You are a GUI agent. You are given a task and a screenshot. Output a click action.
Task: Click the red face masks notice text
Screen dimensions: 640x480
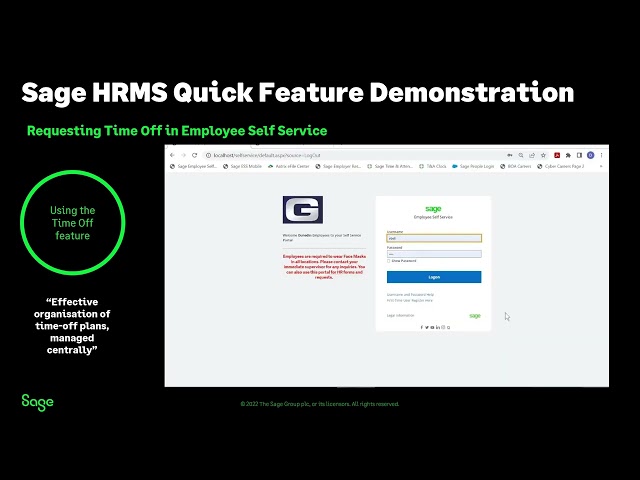click(x=324, y=267)
